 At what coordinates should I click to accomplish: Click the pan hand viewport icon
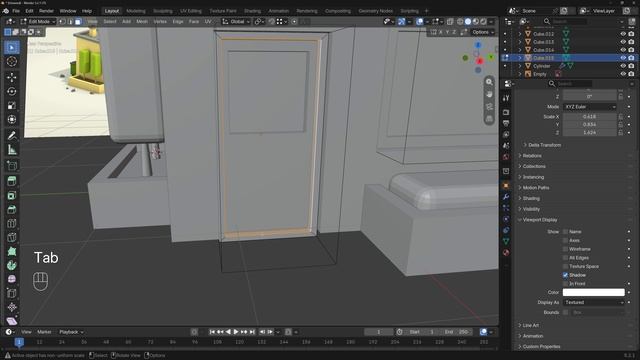(489, 94)
